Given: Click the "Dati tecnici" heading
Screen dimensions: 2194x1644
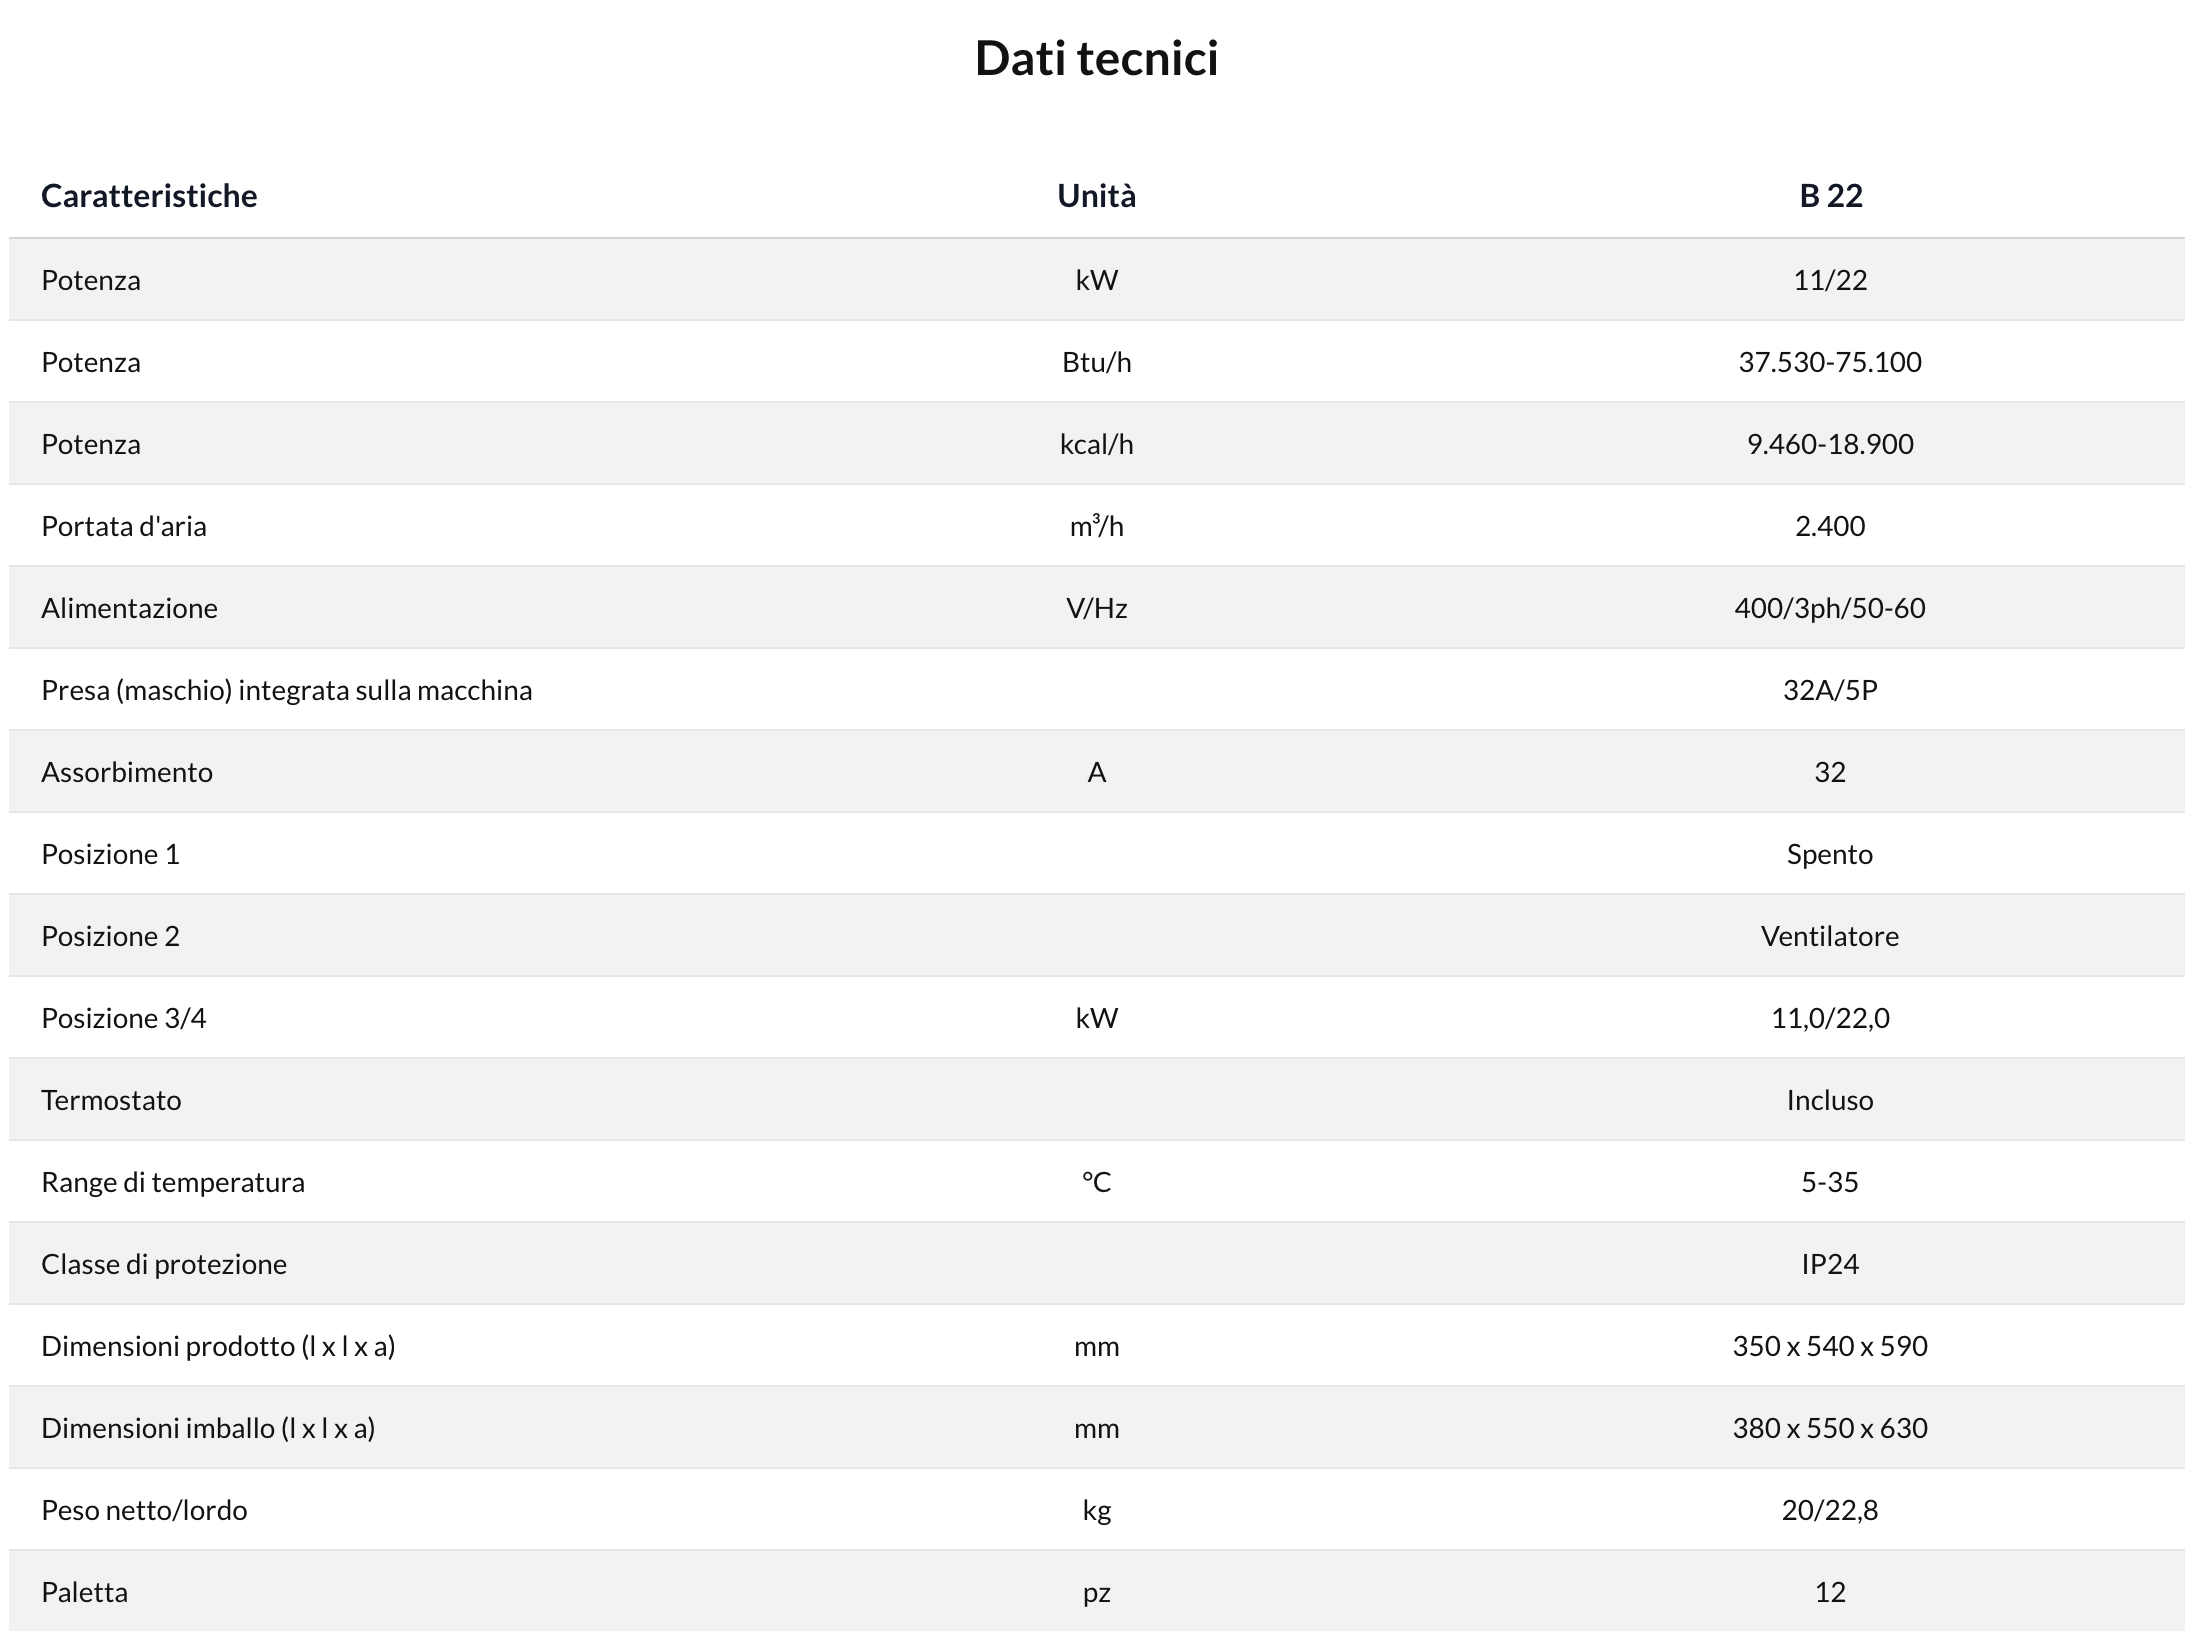Looking at the screenshot, I should (1096, 58).
